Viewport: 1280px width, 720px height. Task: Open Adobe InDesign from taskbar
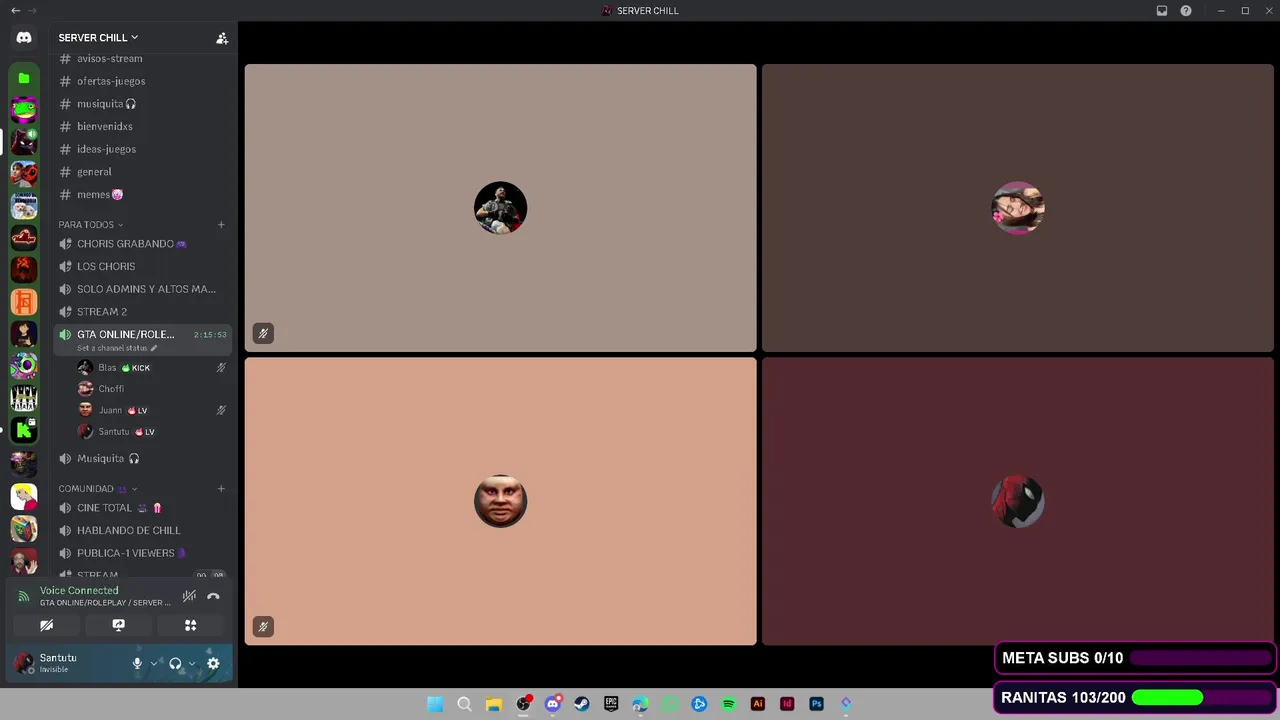click(787, 704)
